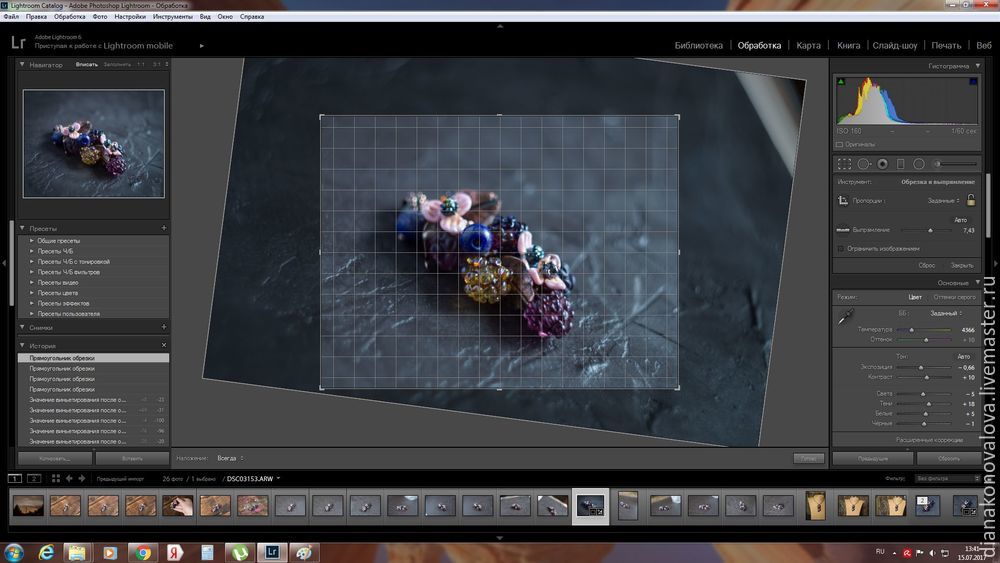Select the Crop Overlay tool icon
This screenshot has width=1000, height=563.
[845, 163]
